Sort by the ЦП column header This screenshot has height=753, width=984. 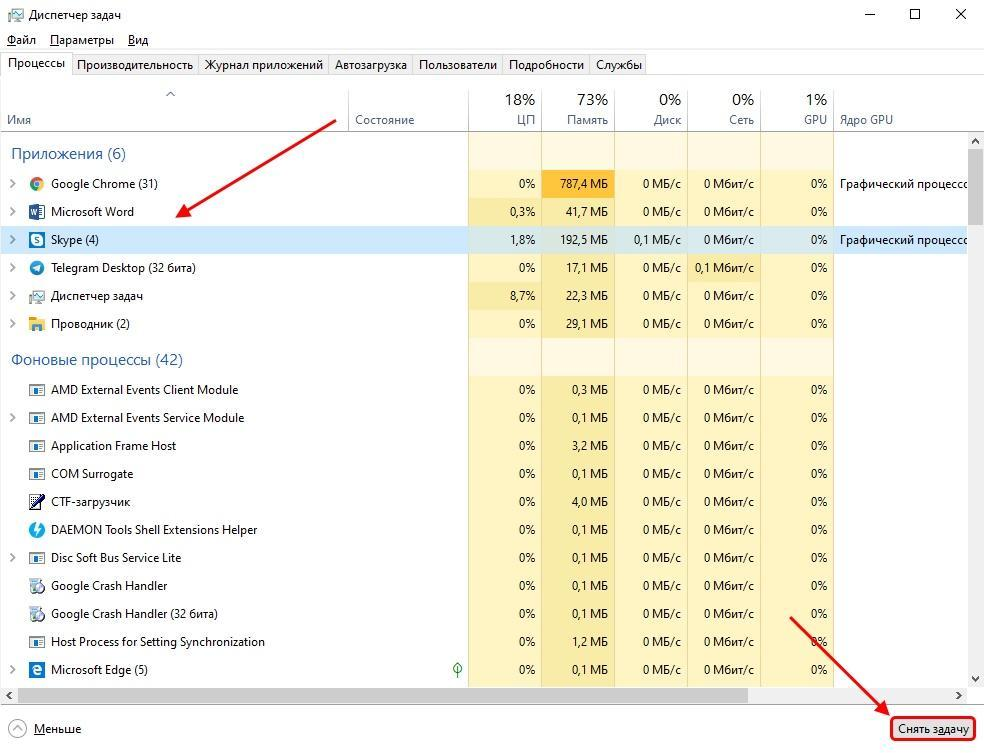[x=505, y=110]
